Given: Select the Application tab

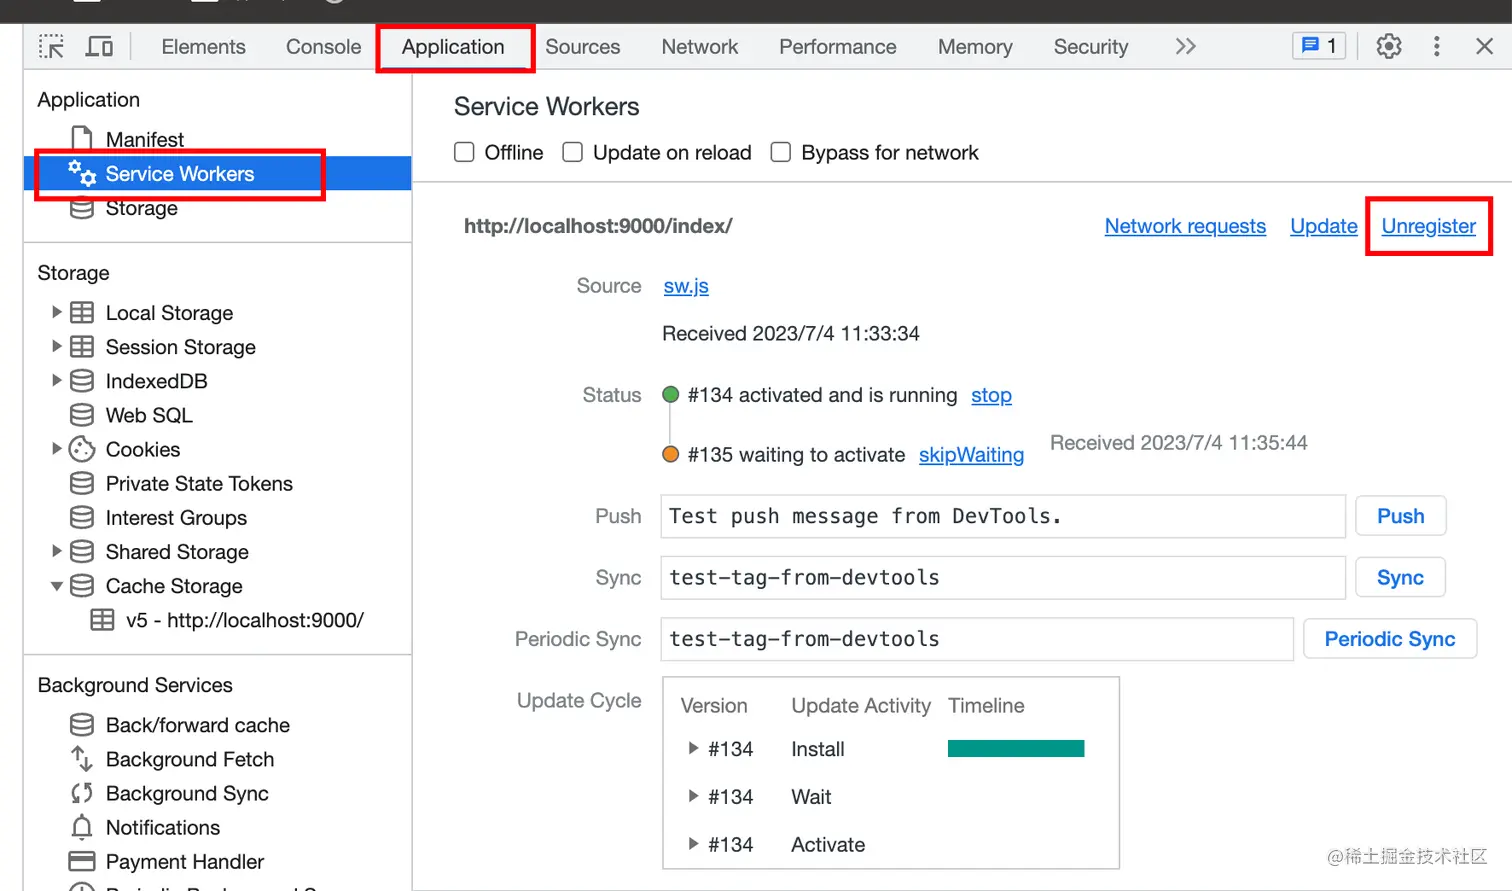Looking at the screenshot, I should click(x=453, y=47).
